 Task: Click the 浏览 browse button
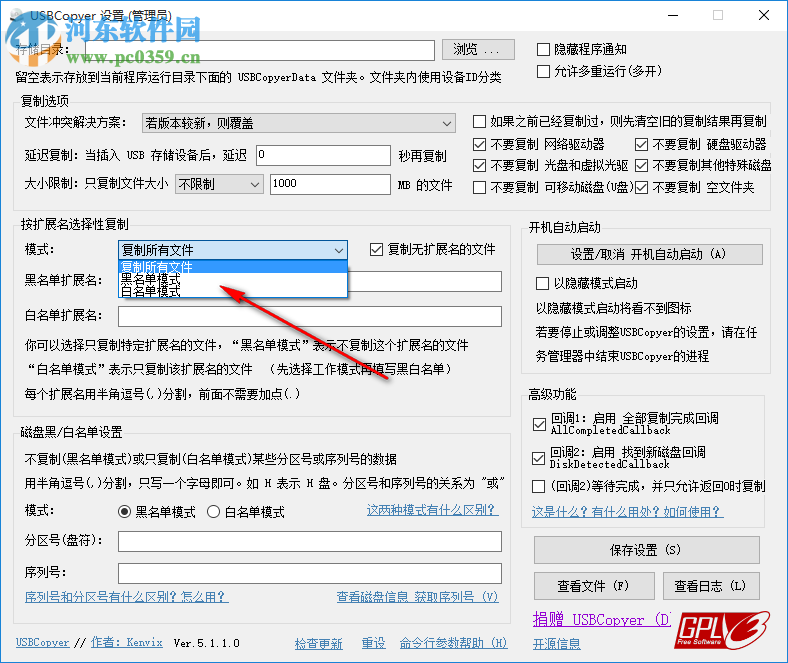tap(478, 49)
